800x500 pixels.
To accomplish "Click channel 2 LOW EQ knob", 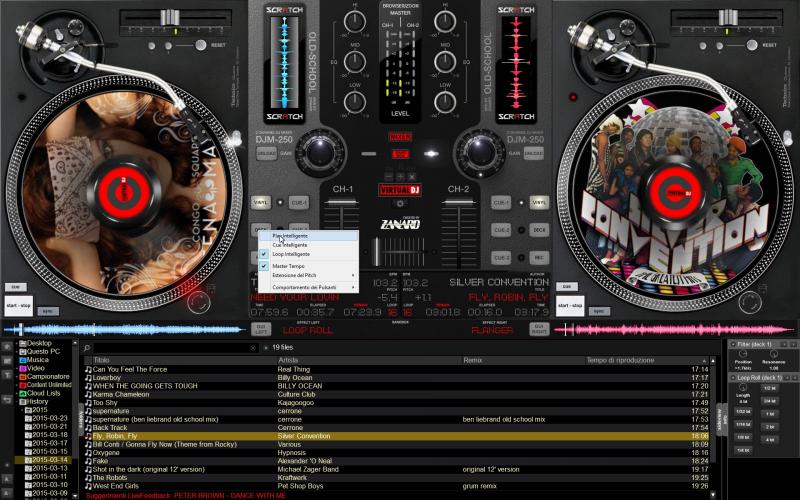I will tap(445, 102).
